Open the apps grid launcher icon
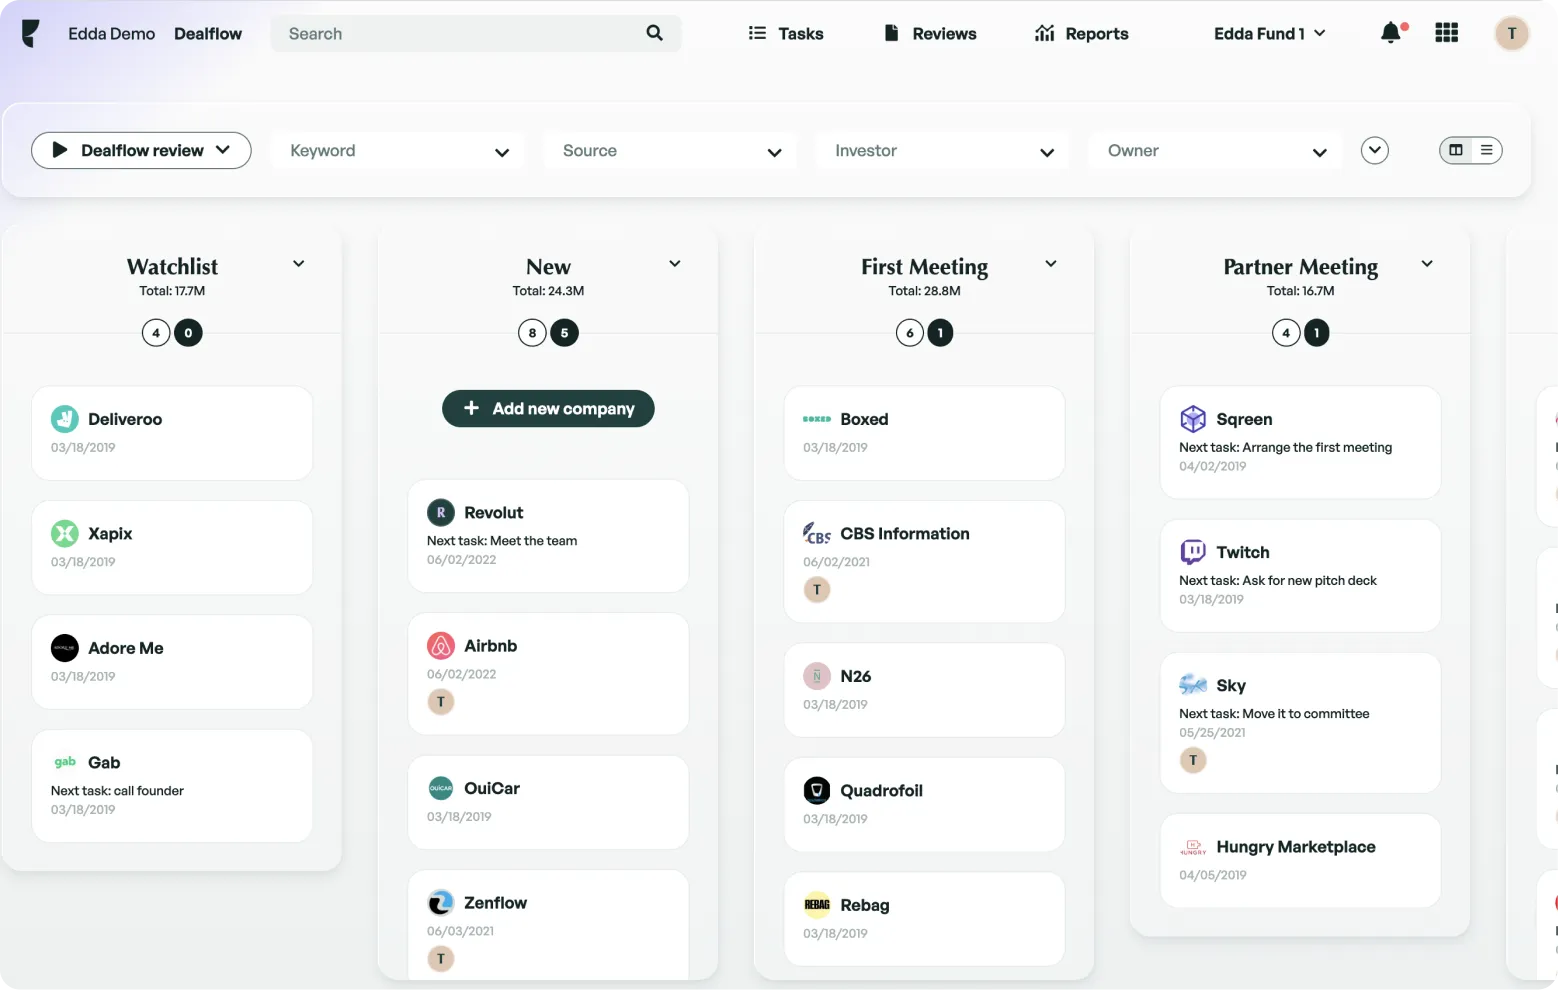 tap(1446, 32)
